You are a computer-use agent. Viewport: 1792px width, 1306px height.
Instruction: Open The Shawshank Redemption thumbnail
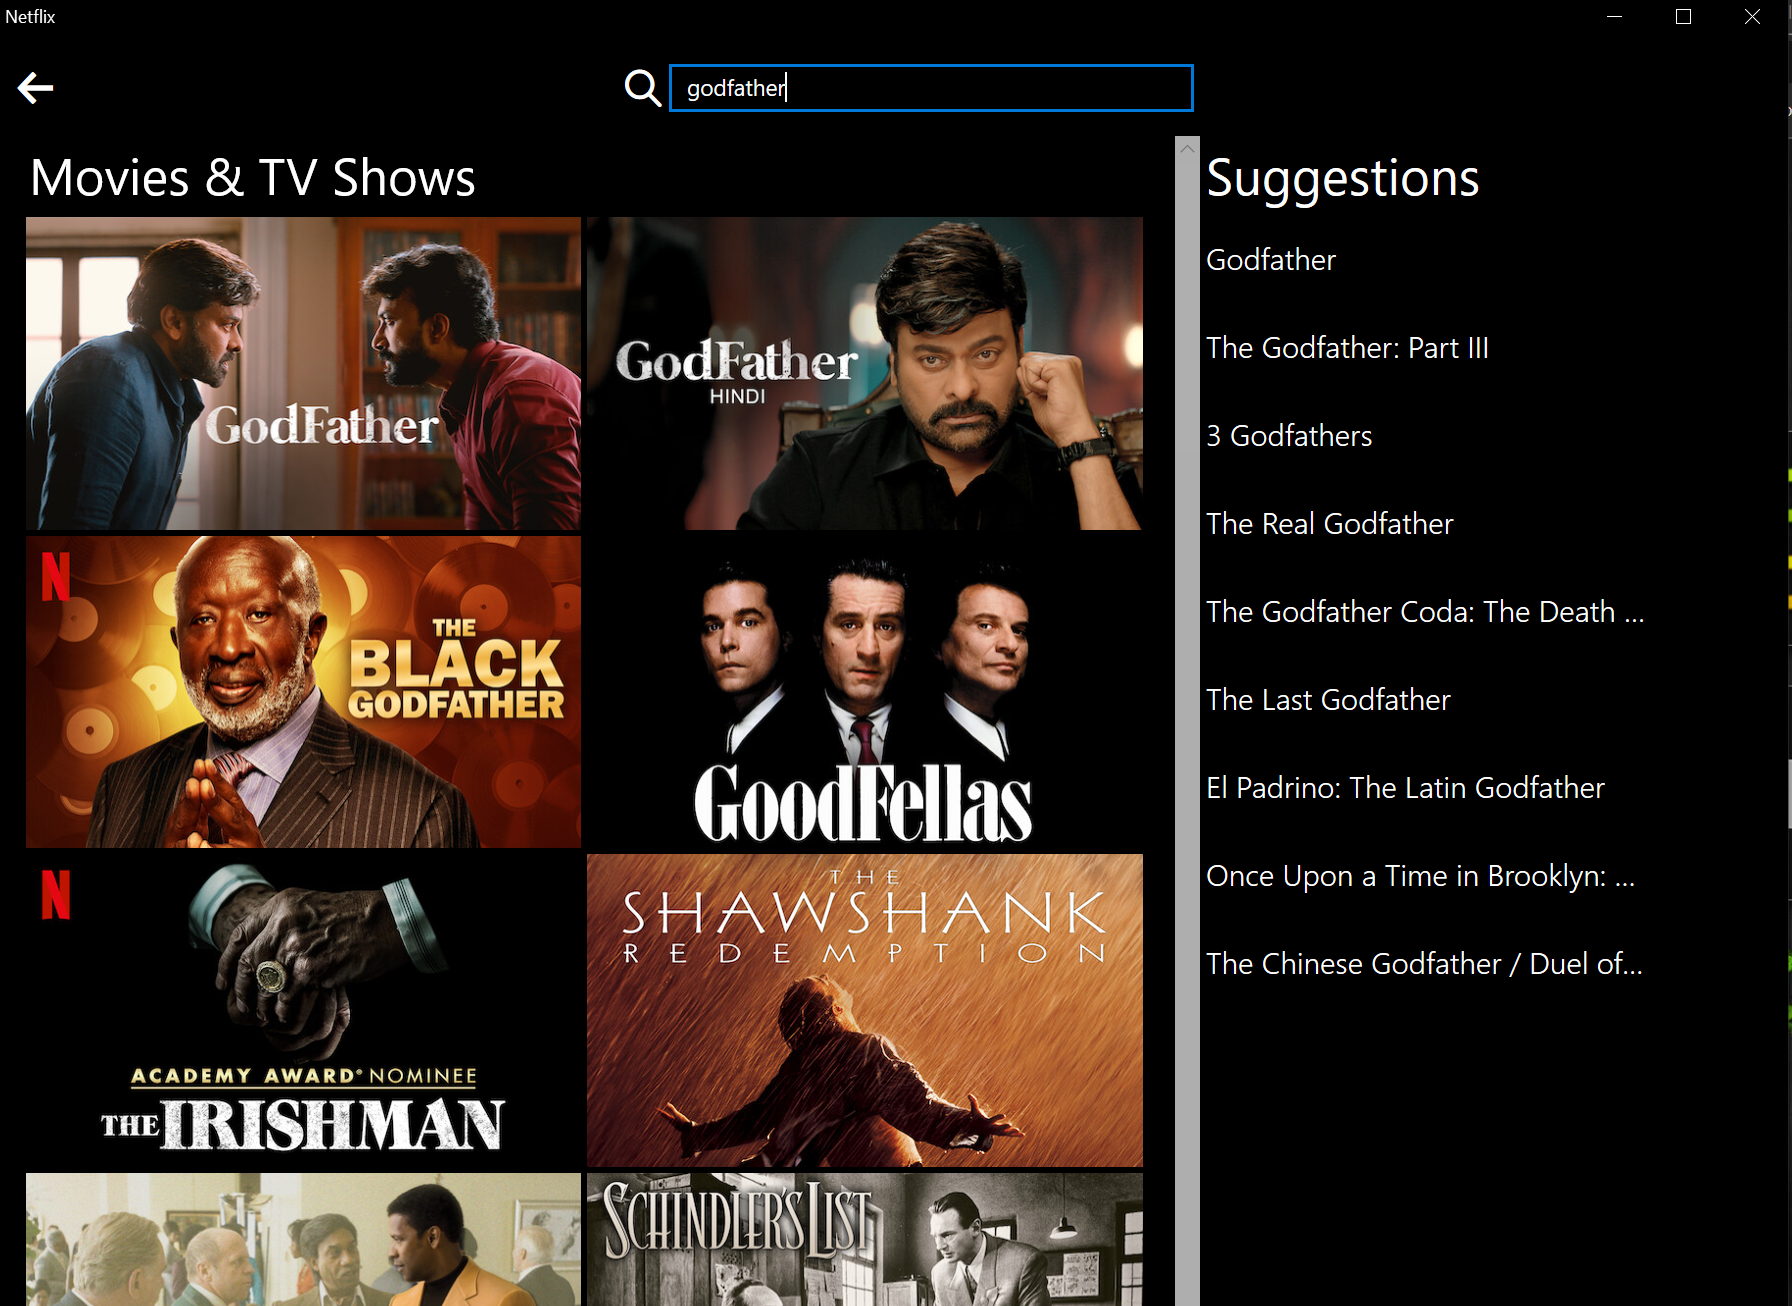tap(865, 1010)
